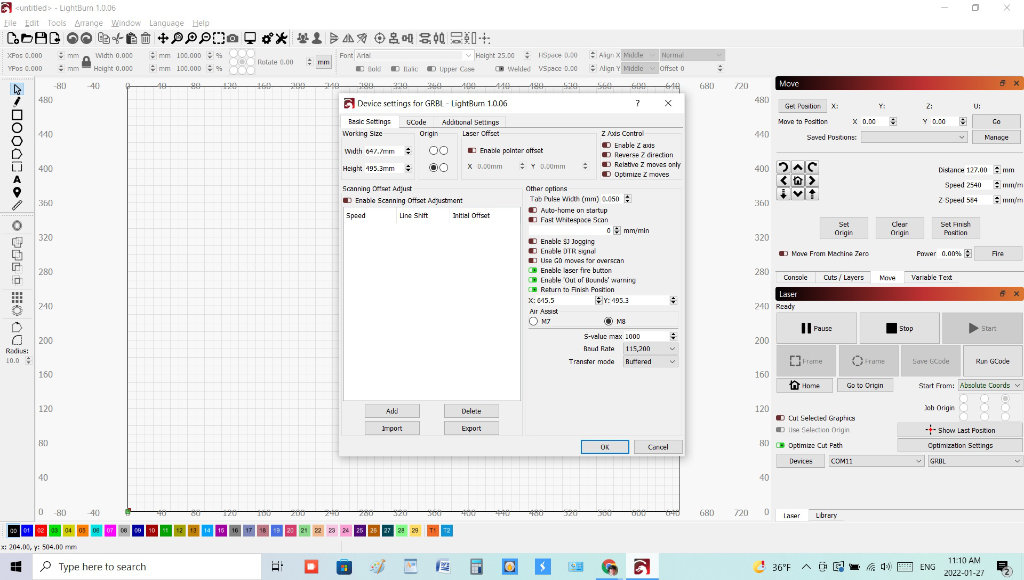The image size is (1024, 580).
Task: Click the Devices button in Laser panel
Action: 801,461
